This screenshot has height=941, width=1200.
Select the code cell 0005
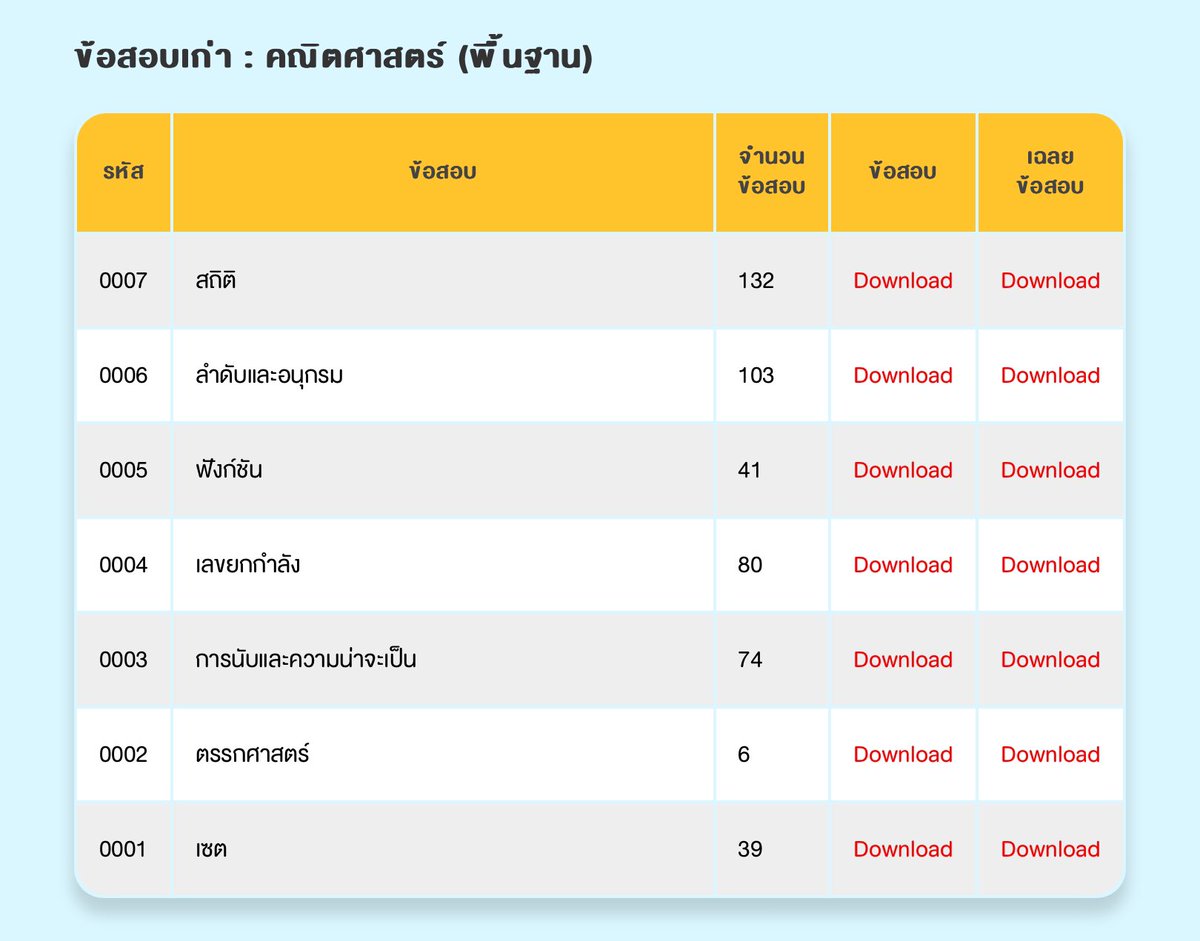(x=123, y=470)
